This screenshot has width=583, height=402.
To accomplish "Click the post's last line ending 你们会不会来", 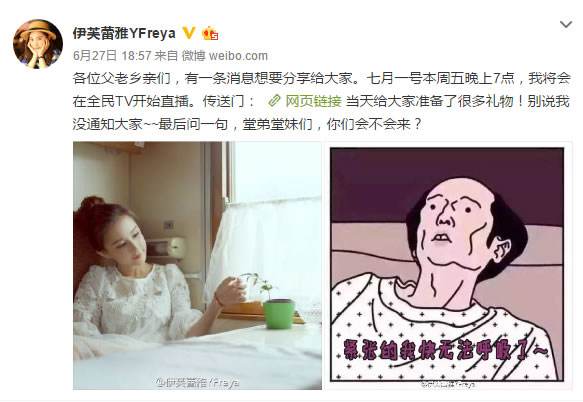I will (248, 124).
